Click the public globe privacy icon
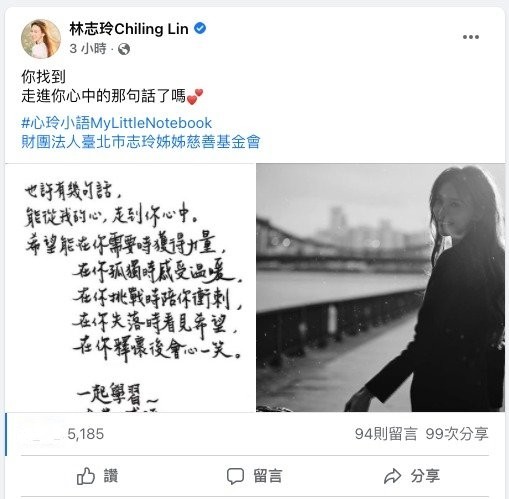 coord(124,49)
